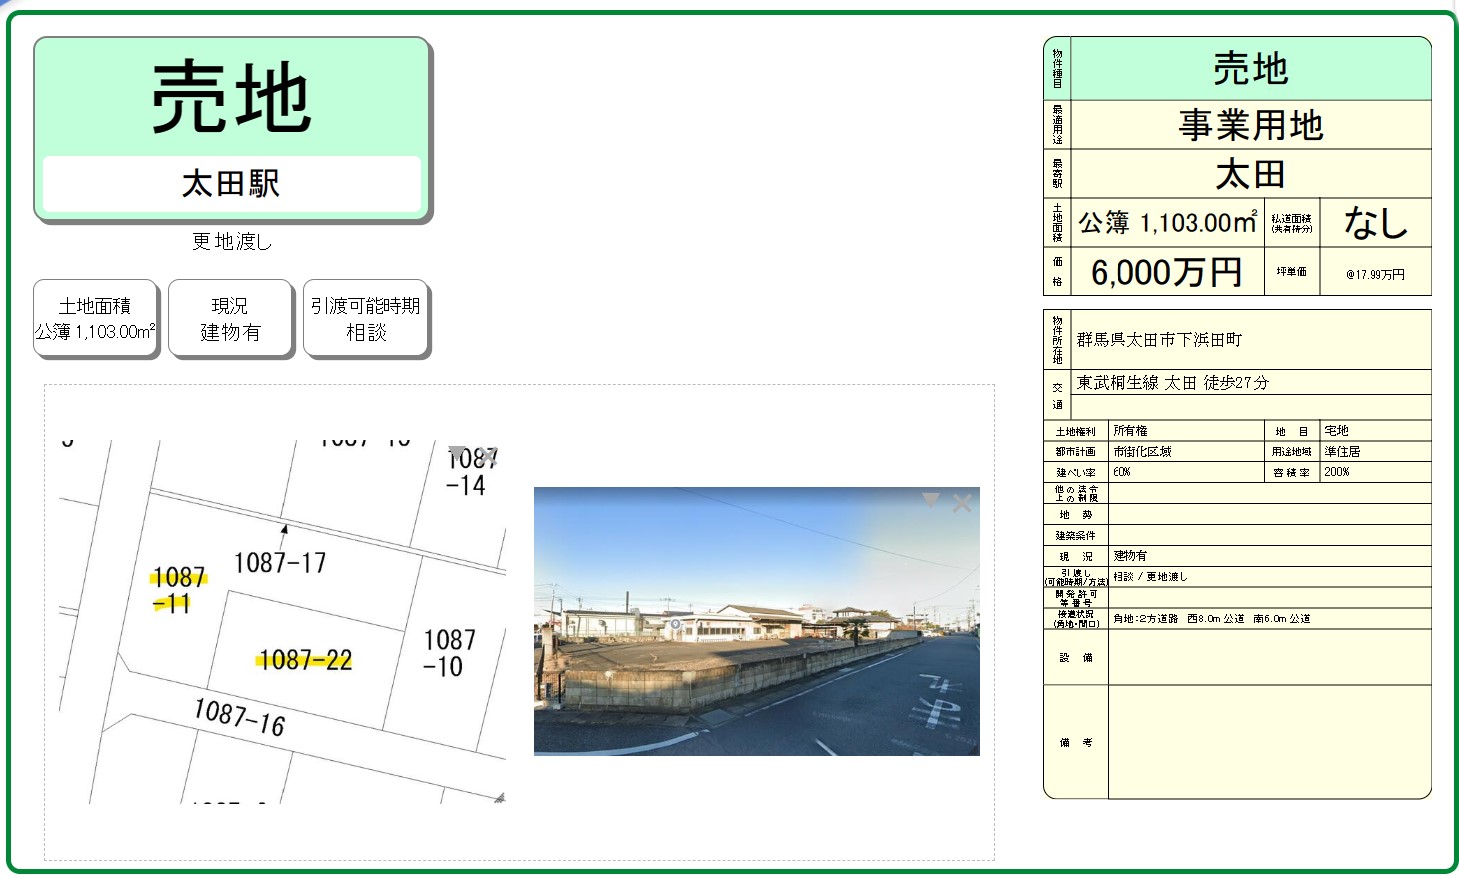Click the large 売地 heading banner
Image resolution: width=1459 pixels, height=878 pixels.
coord(231,98)
